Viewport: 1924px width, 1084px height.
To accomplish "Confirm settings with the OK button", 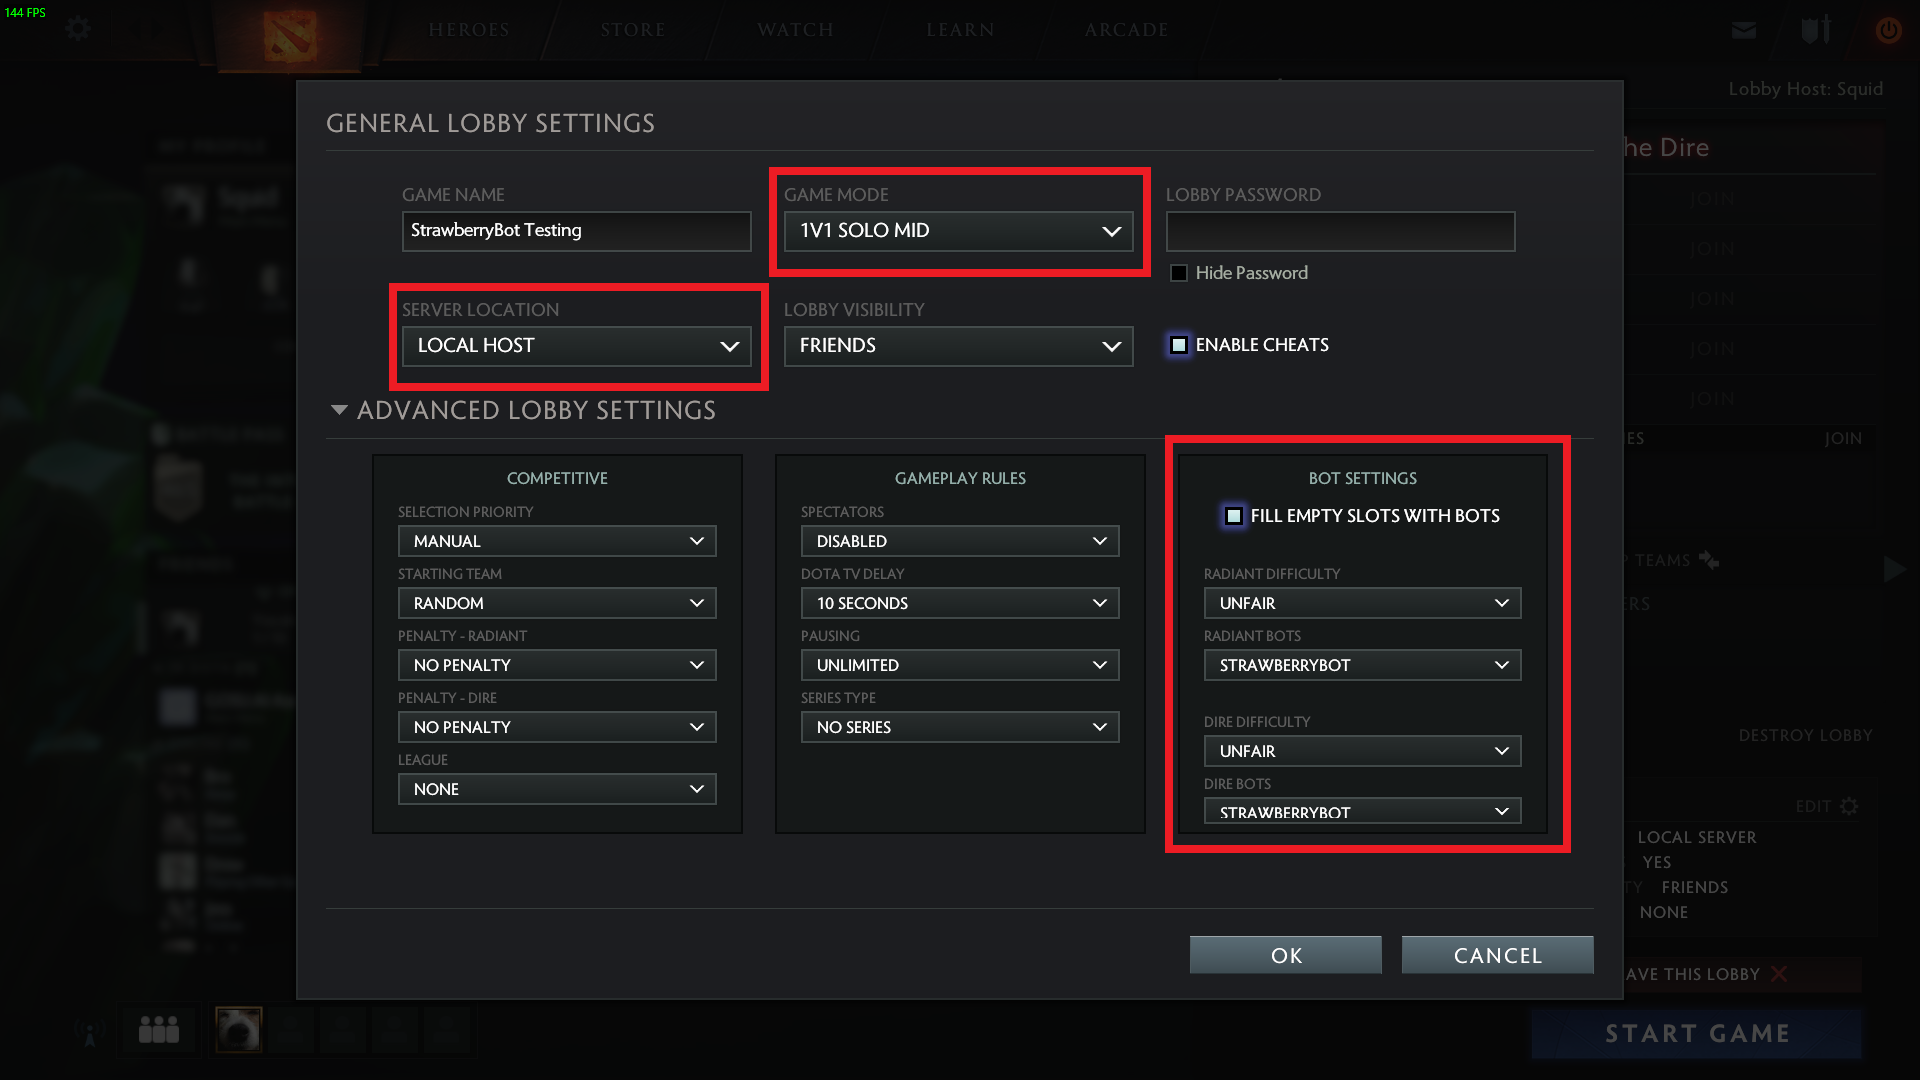I will pos(1288,957).
